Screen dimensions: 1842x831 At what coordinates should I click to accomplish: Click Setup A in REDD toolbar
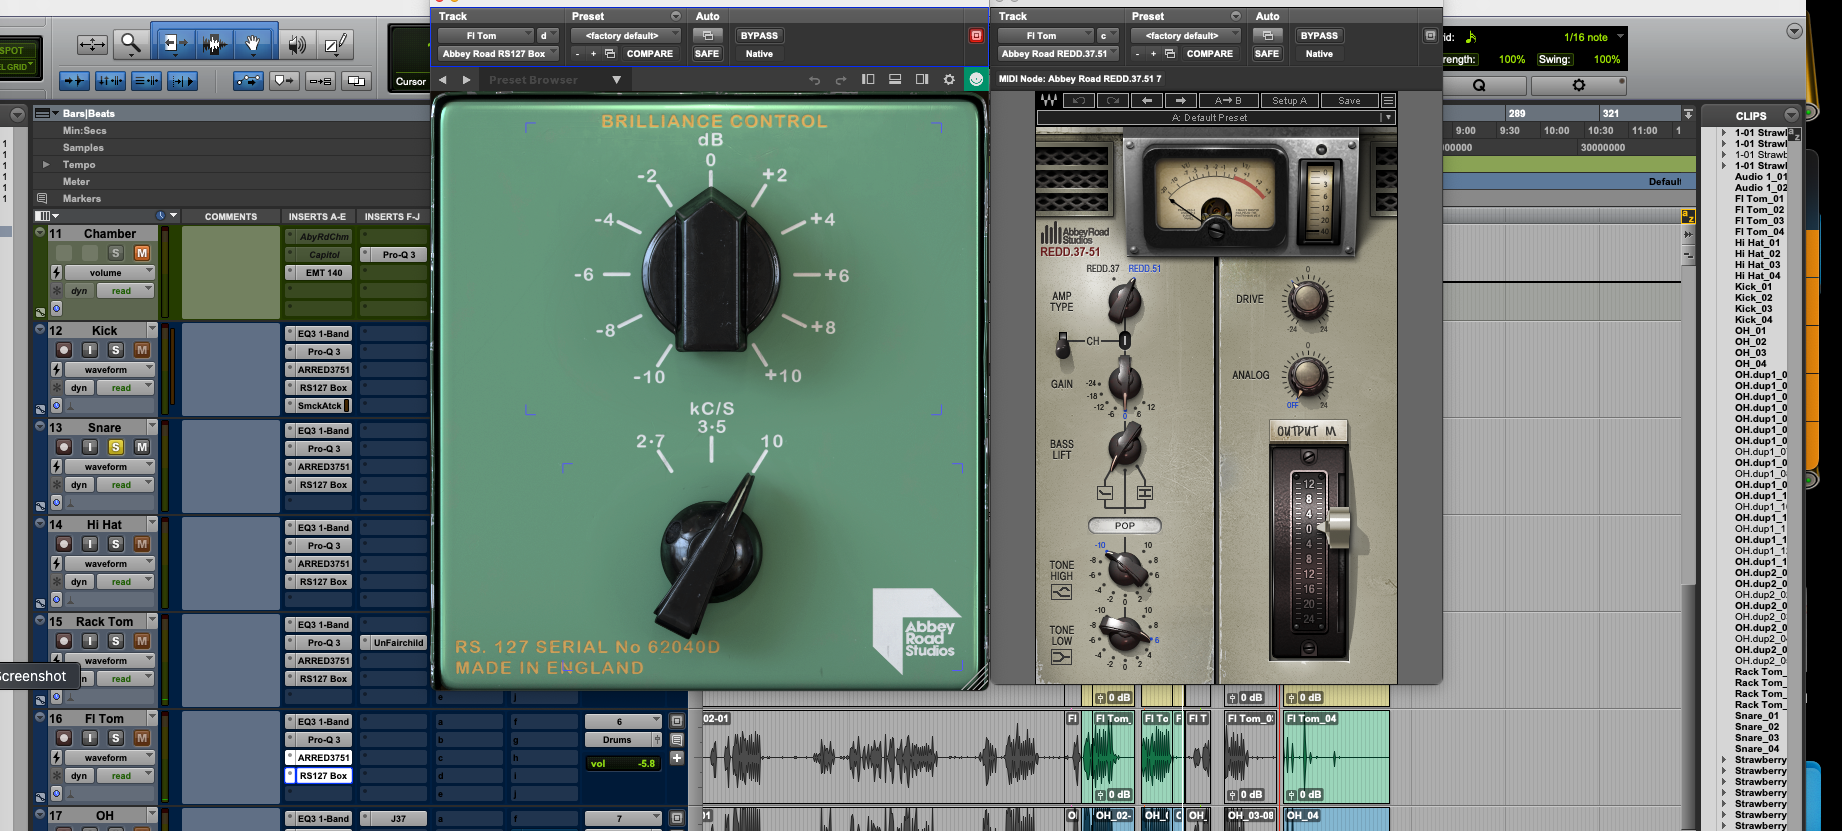pos(1289,101)
